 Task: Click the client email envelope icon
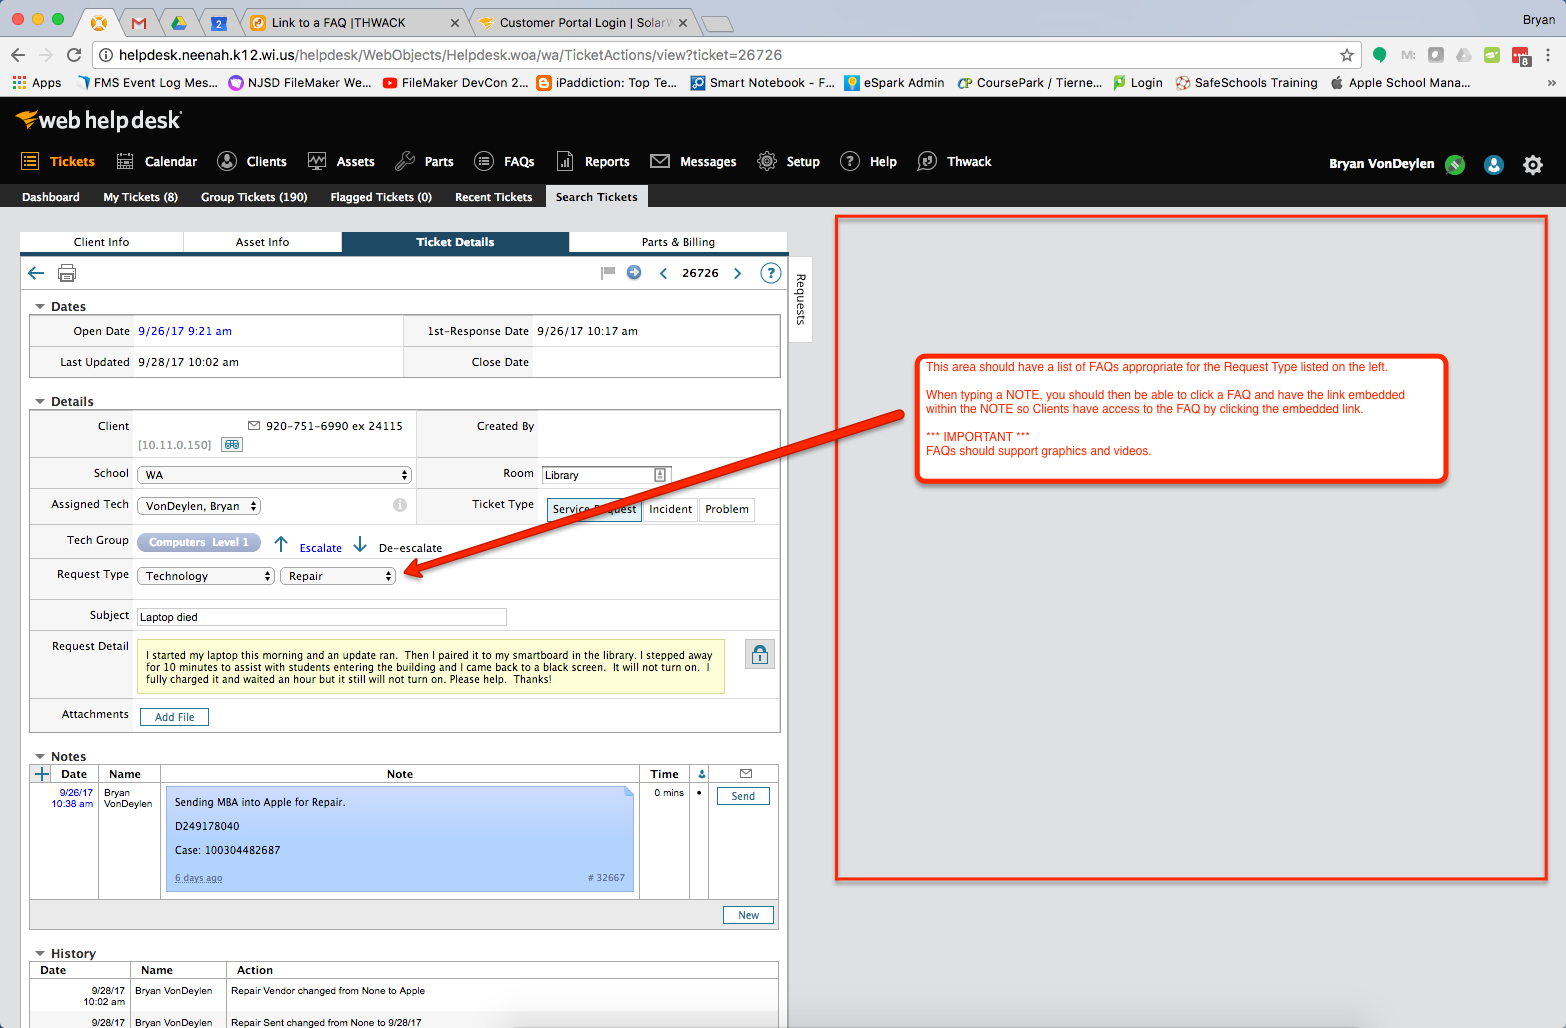pyautogui.click(x=254, y=426)
